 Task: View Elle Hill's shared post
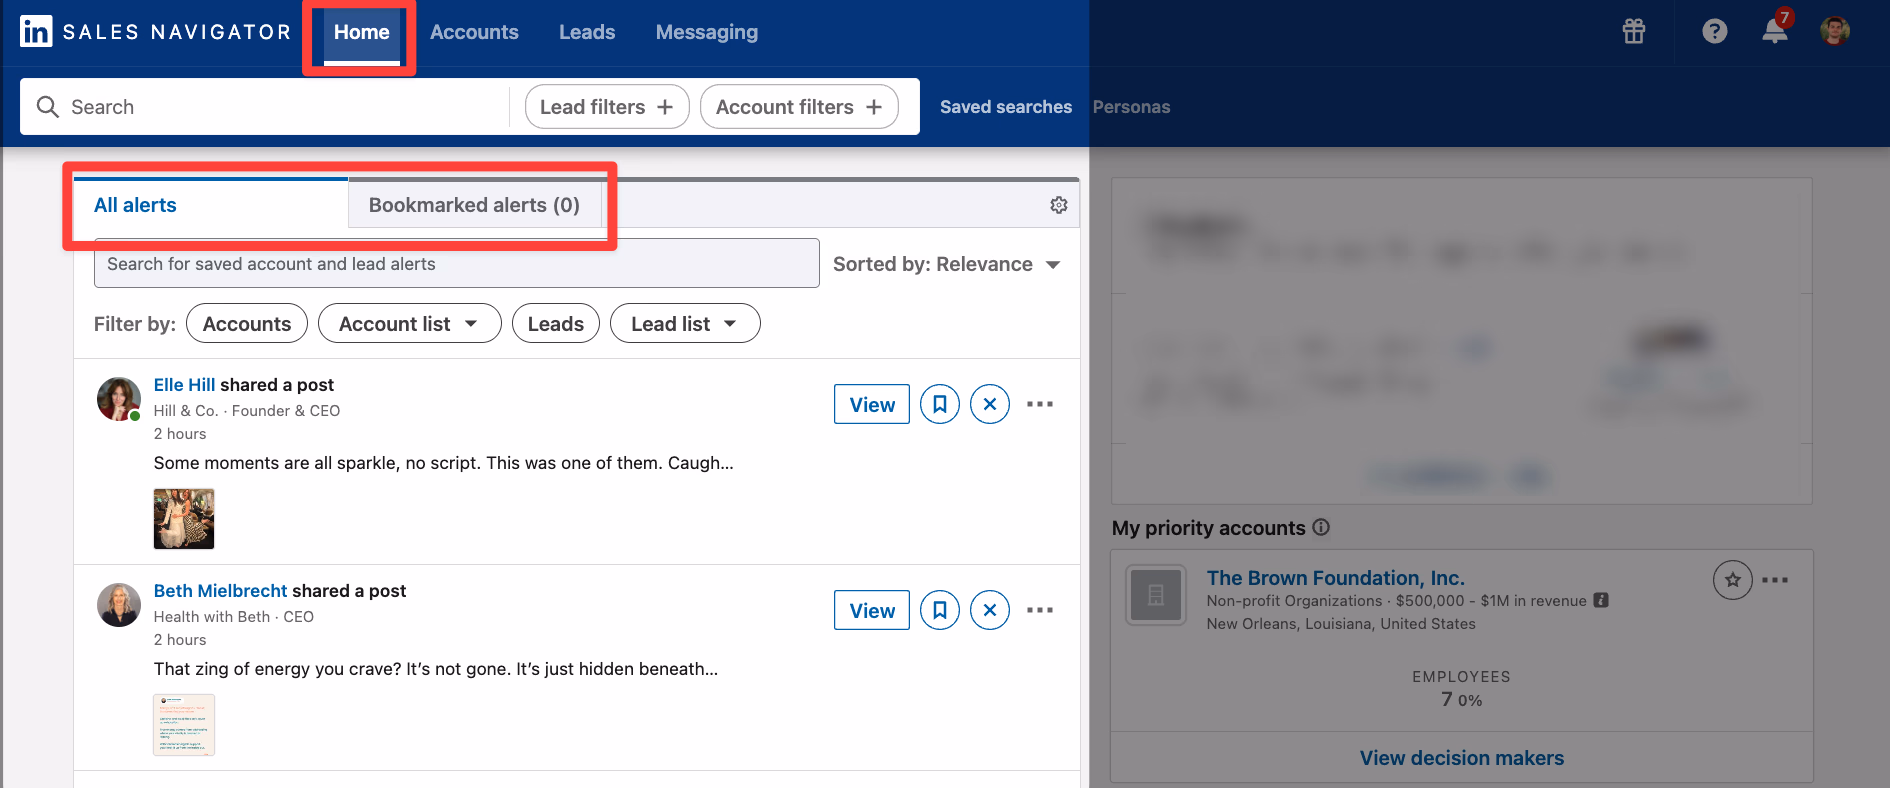pos(872,404)
